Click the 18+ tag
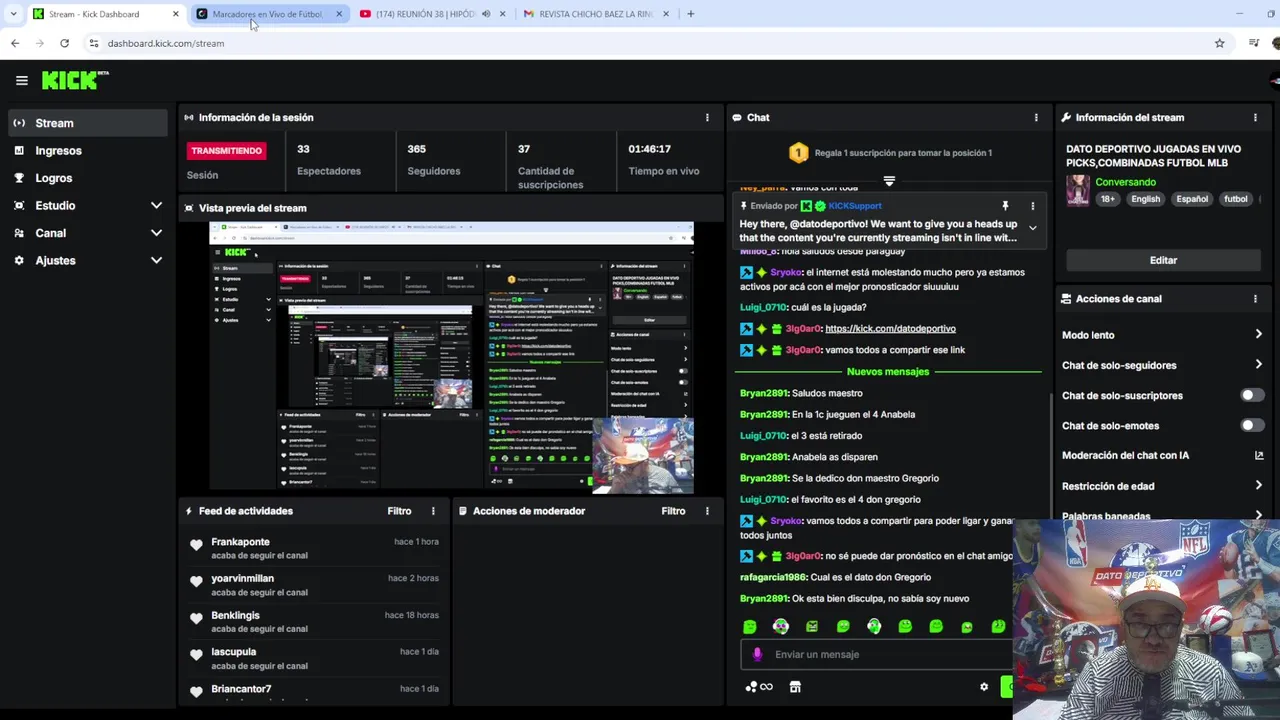The width and height of the screenshot is (1280, 720). point(1108,199)
